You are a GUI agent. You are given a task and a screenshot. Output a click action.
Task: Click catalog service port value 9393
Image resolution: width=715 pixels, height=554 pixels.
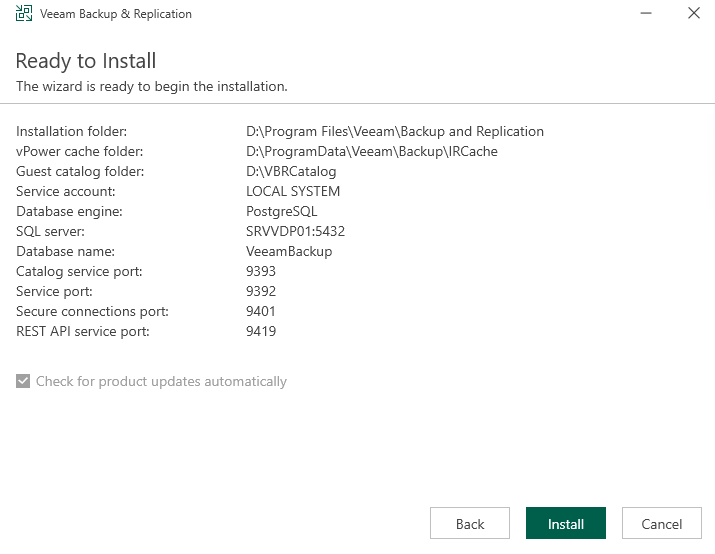(x=261, y=272)
